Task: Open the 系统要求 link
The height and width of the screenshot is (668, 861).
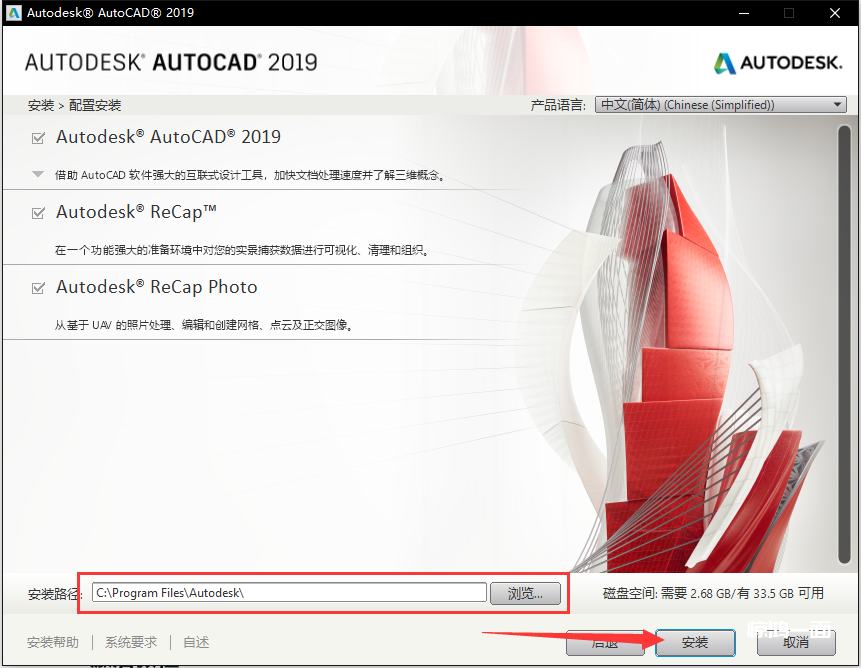Action: tap(131, 642)
